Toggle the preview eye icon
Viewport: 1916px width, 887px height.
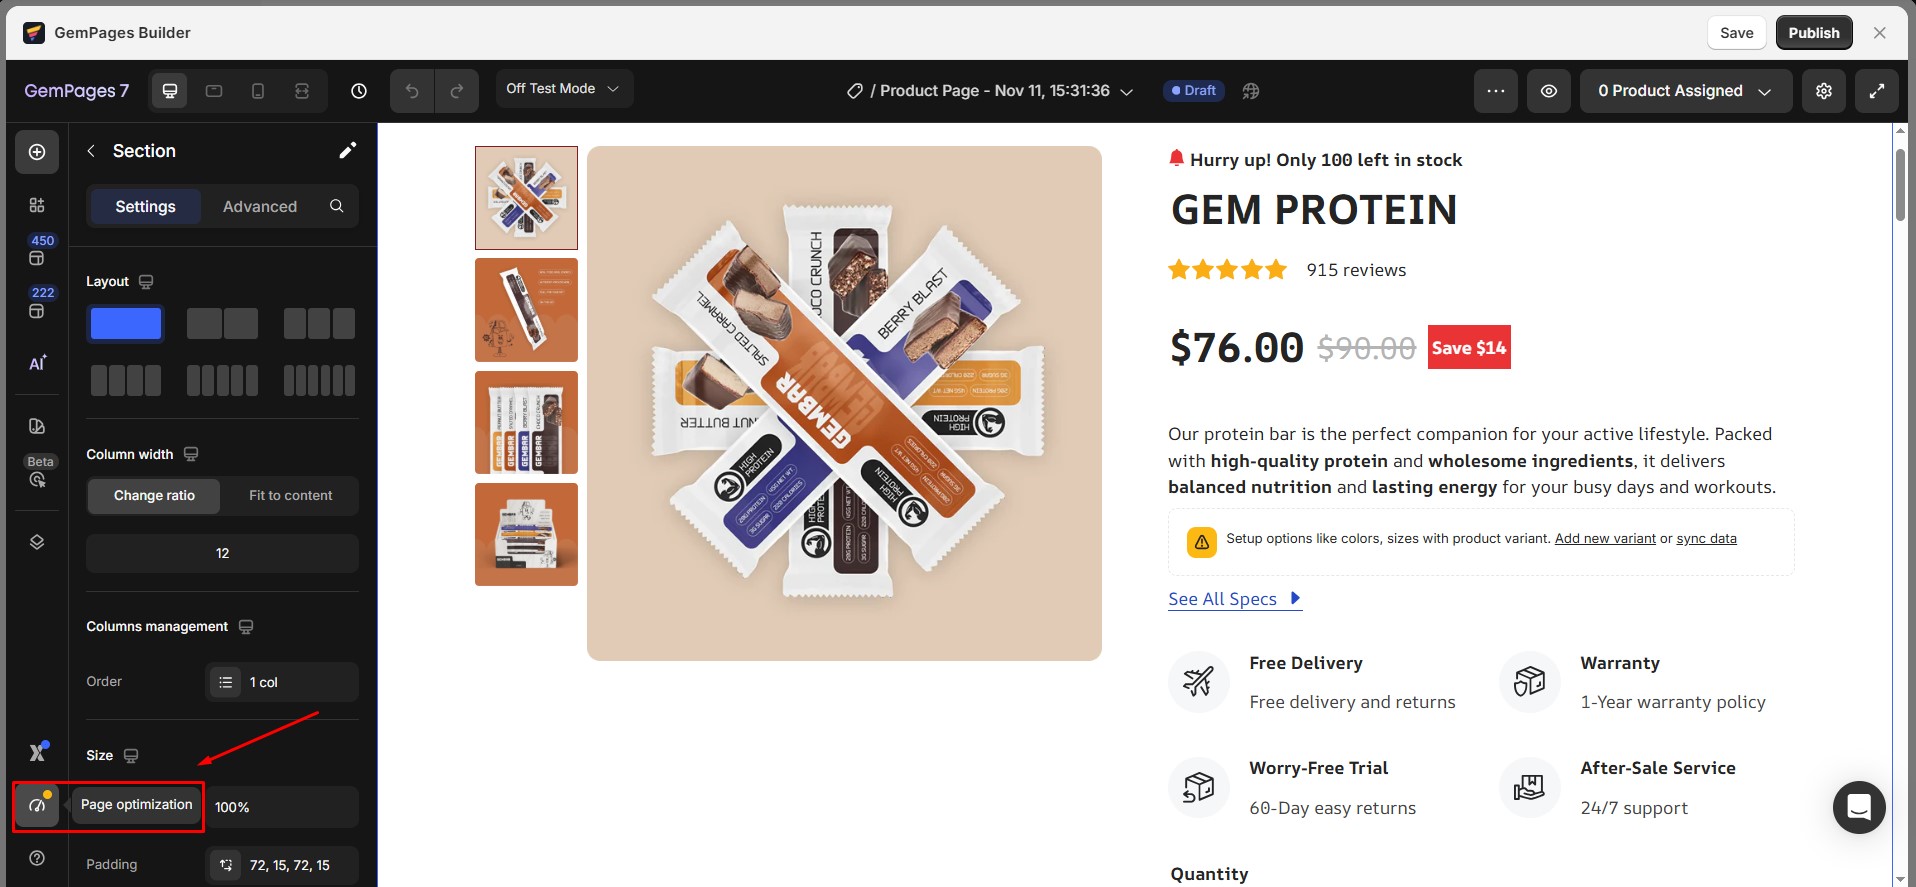pos(1549,91)
